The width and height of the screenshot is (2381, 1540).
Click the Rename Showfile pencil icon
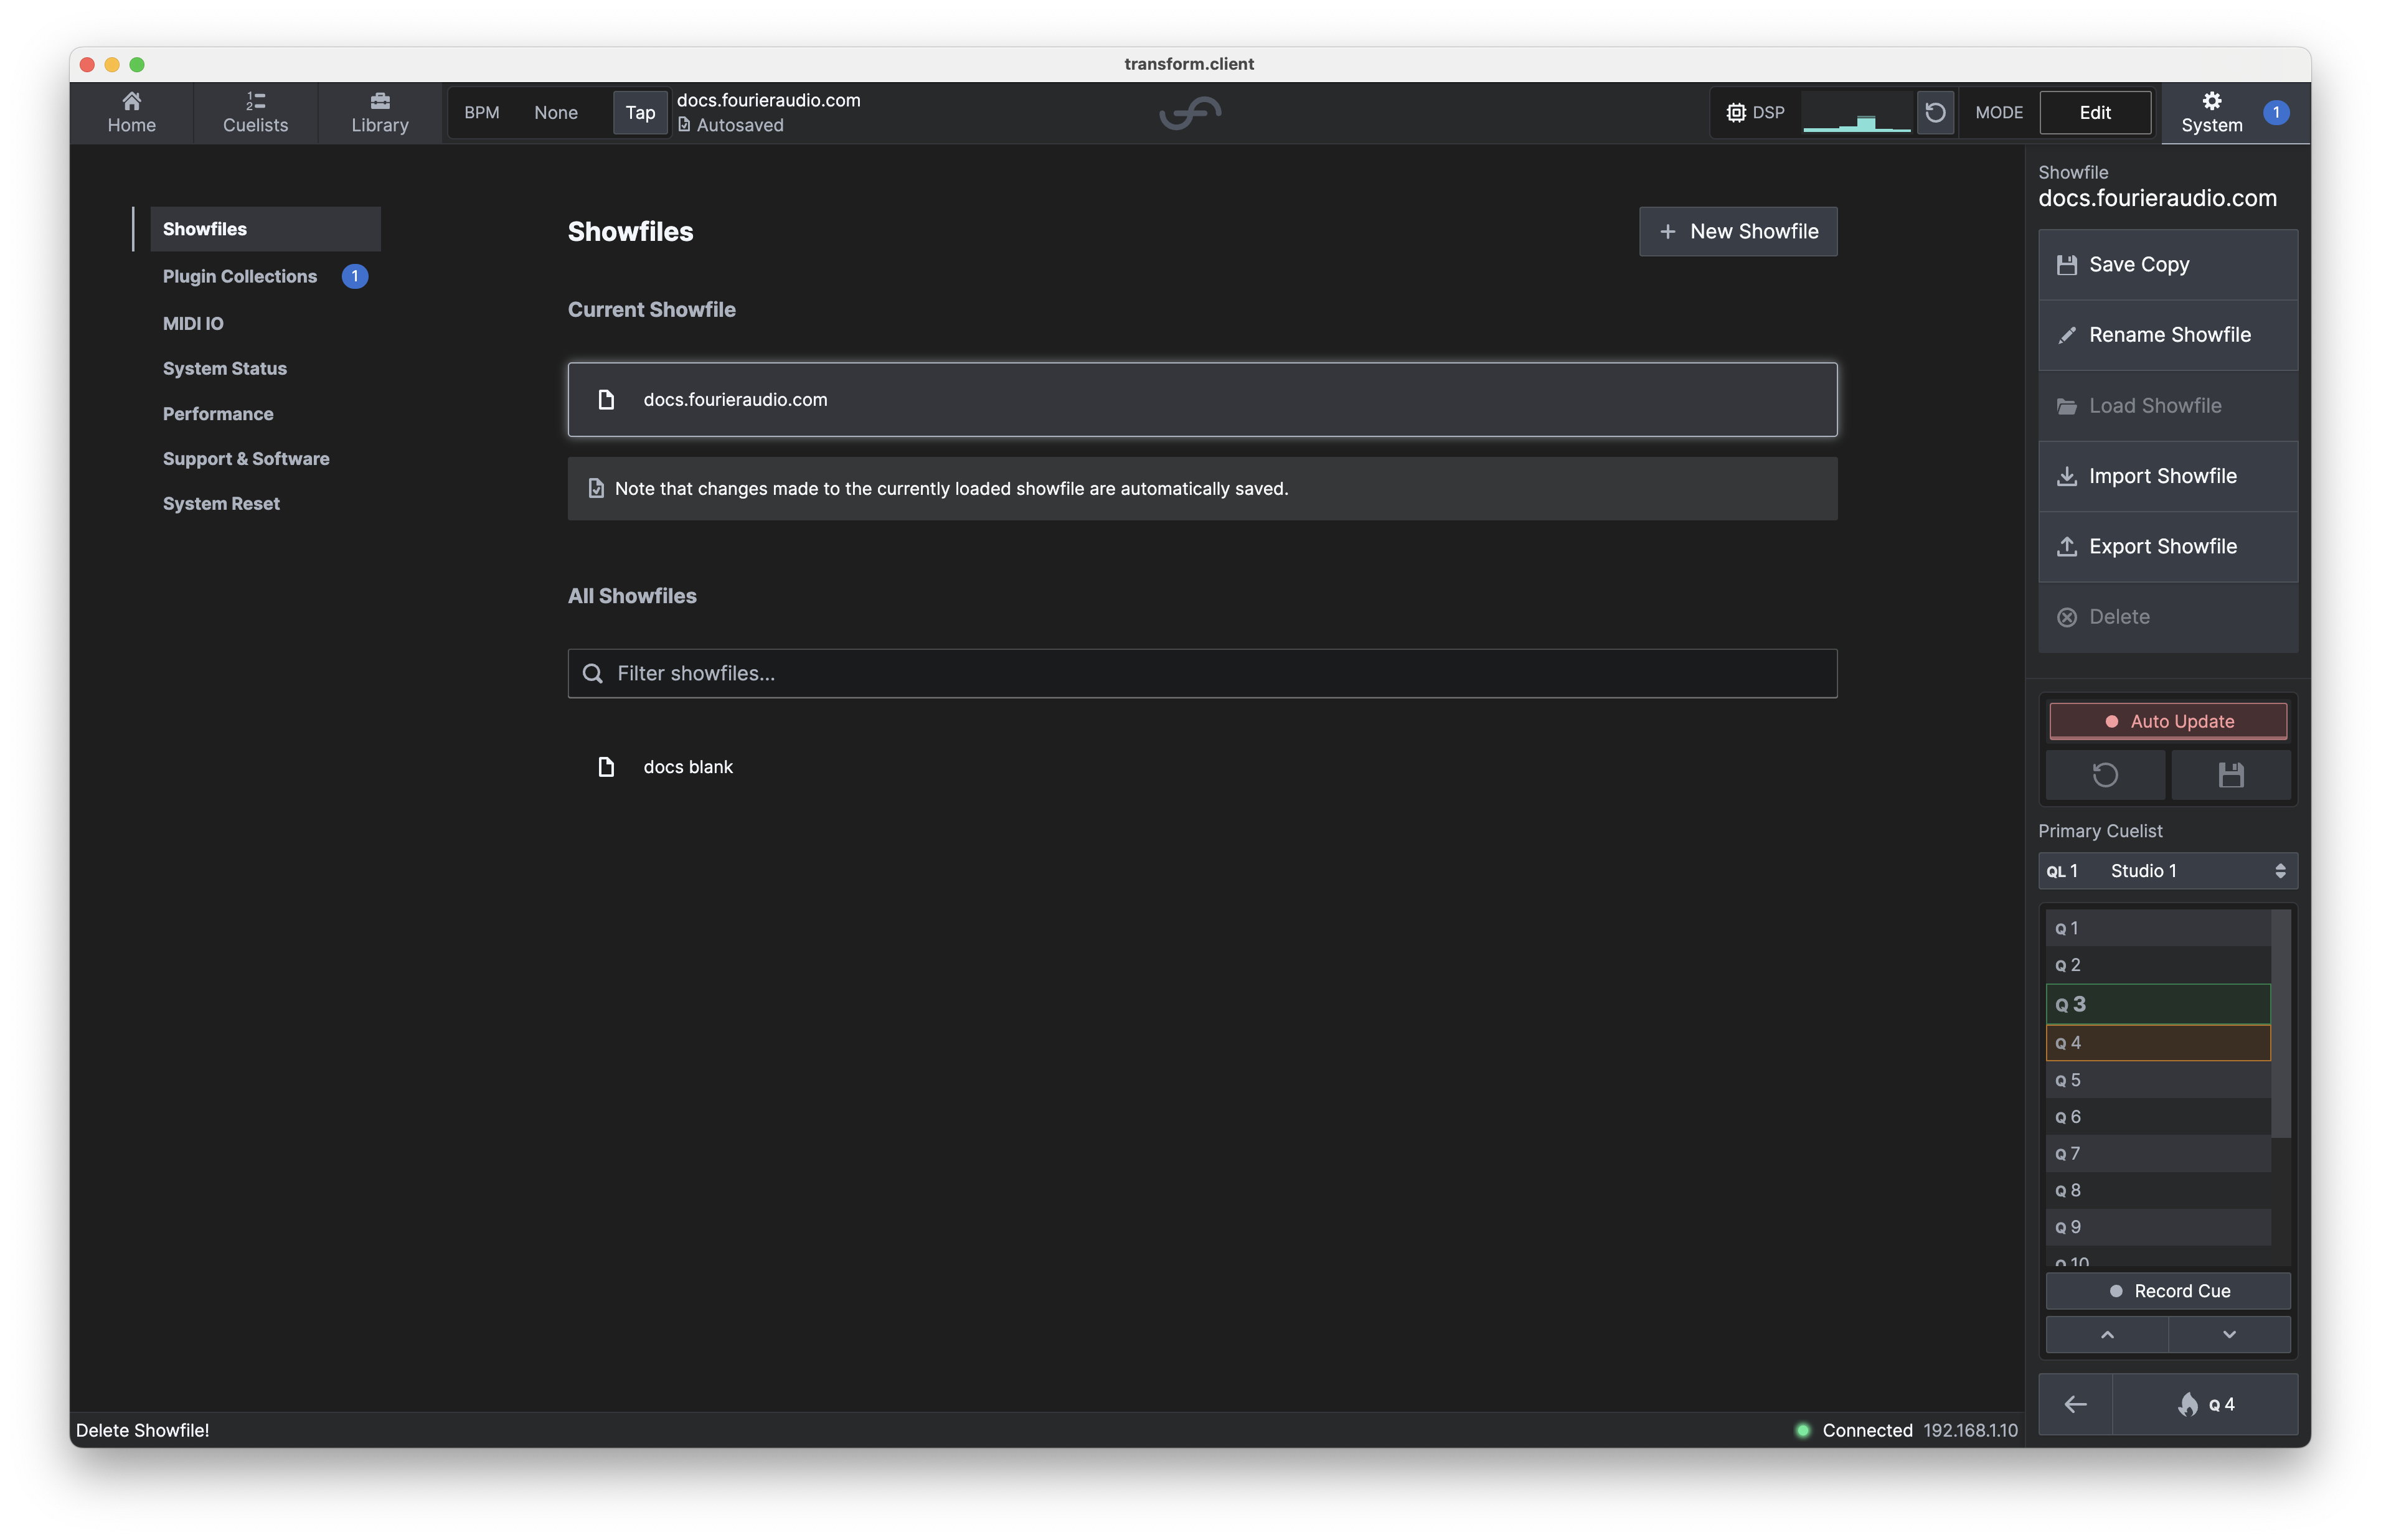(2066, 335)
